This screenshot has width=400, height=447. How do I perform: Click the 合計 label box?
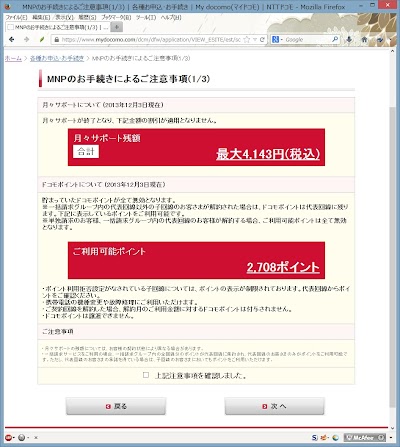coord(86,152)
